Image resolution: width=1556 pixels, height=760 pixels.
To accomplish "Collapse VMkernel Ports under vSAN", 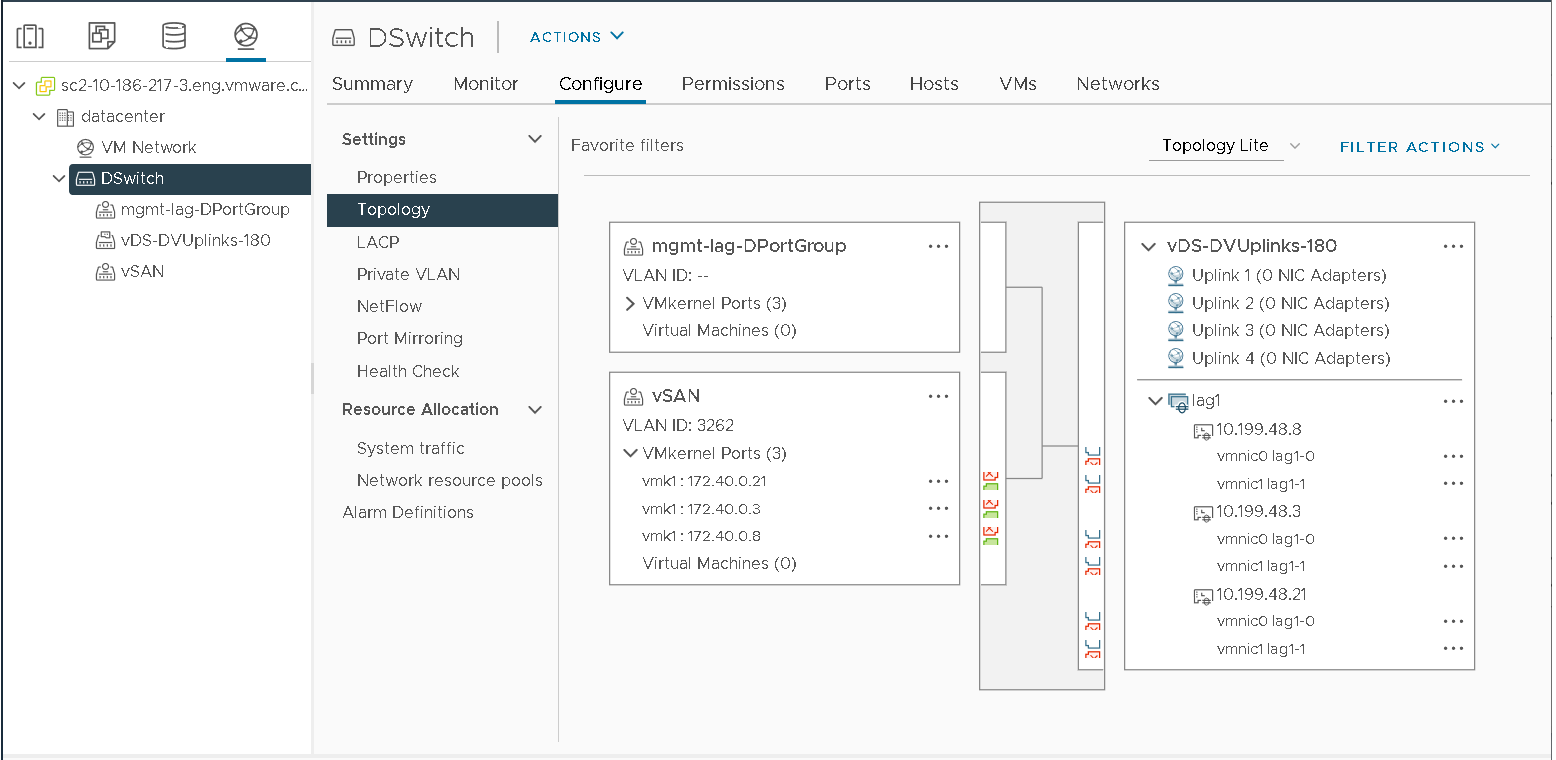I will [x=630, y=453].
